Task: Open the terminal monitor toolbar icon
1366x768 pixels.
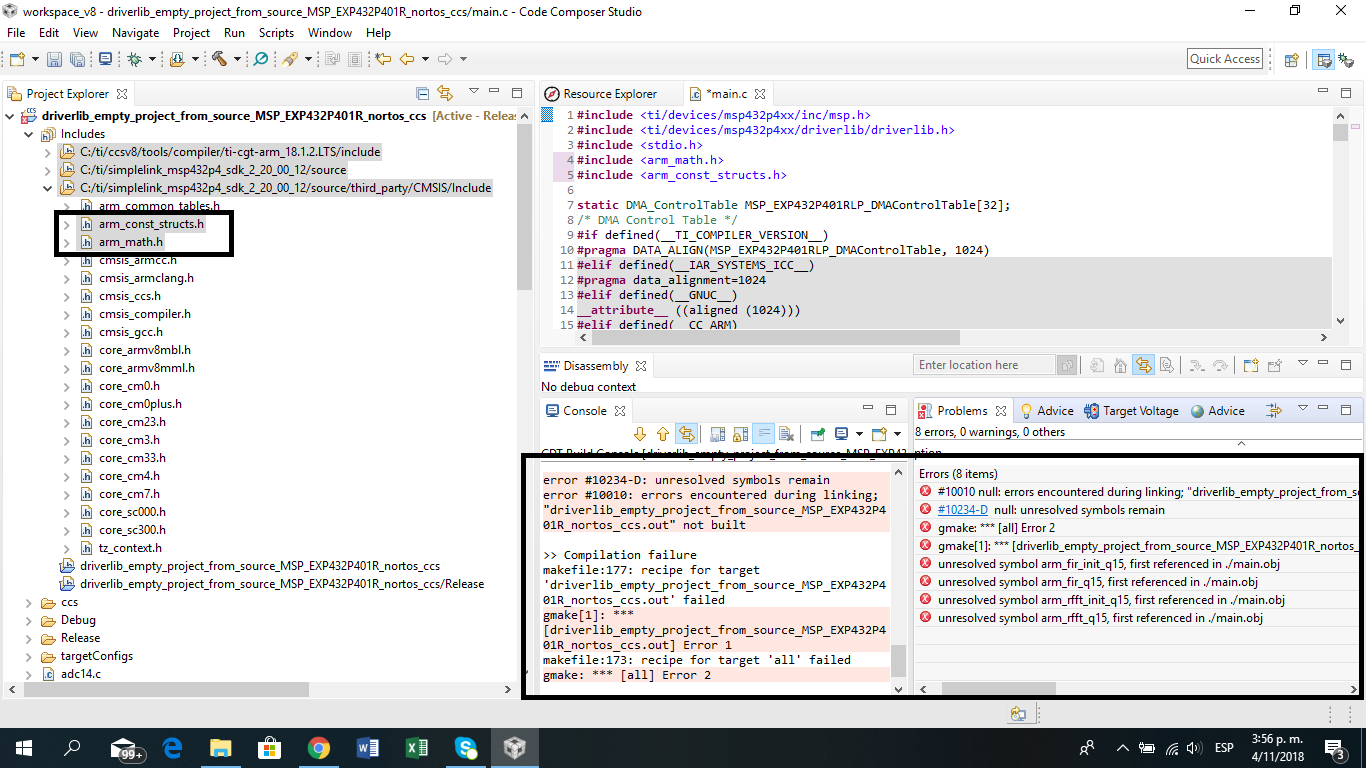Action: (x=105, y=59)
